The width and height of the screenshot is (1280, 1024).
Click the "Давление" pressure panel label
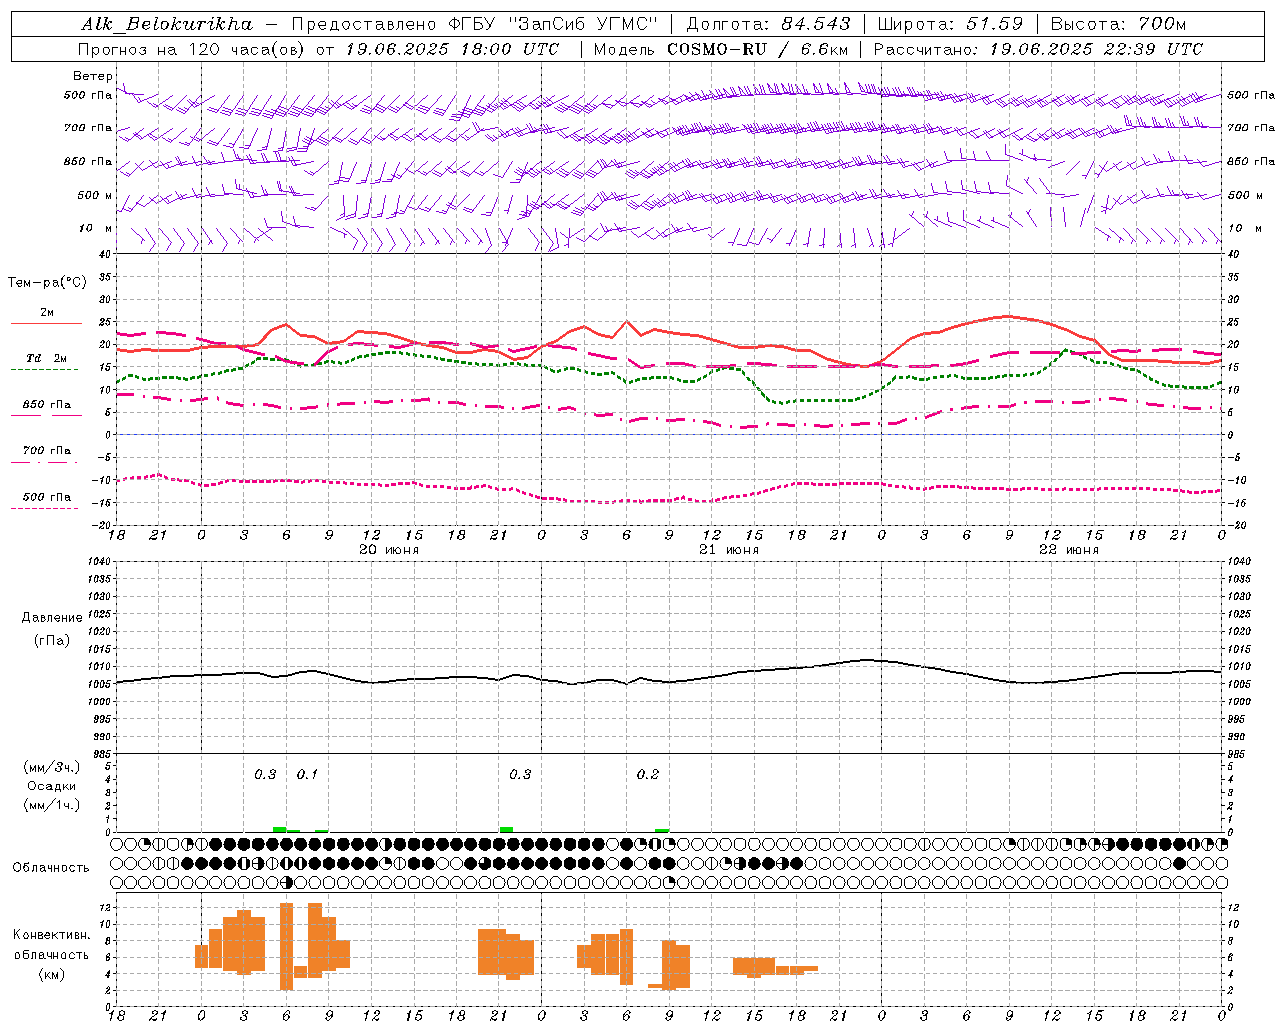(52, 618)
